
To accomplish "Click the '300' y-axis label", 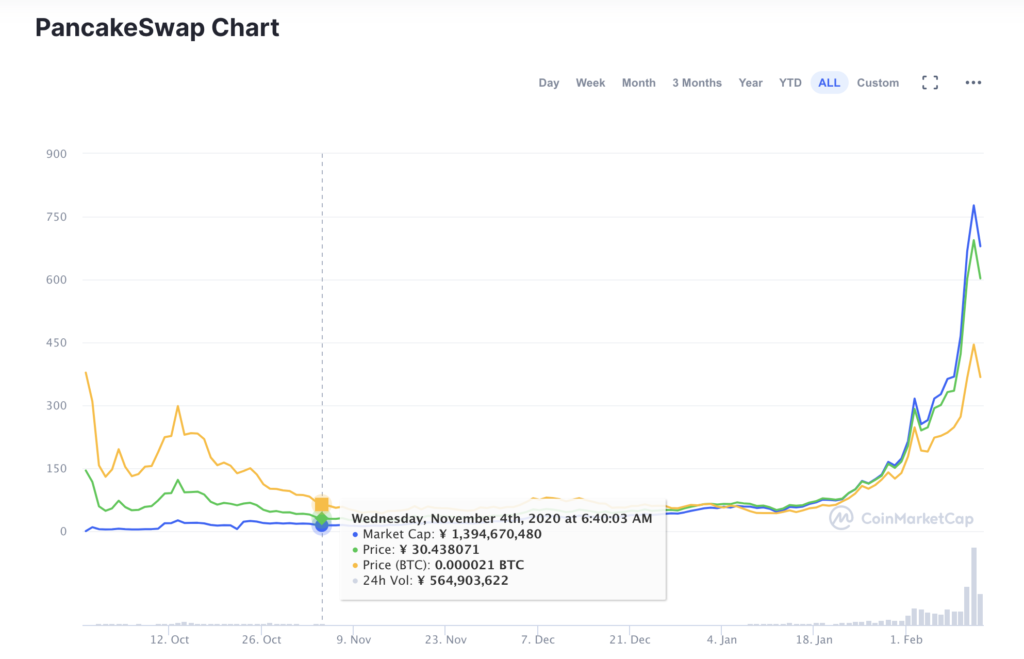I will click(x=56, y=406).
